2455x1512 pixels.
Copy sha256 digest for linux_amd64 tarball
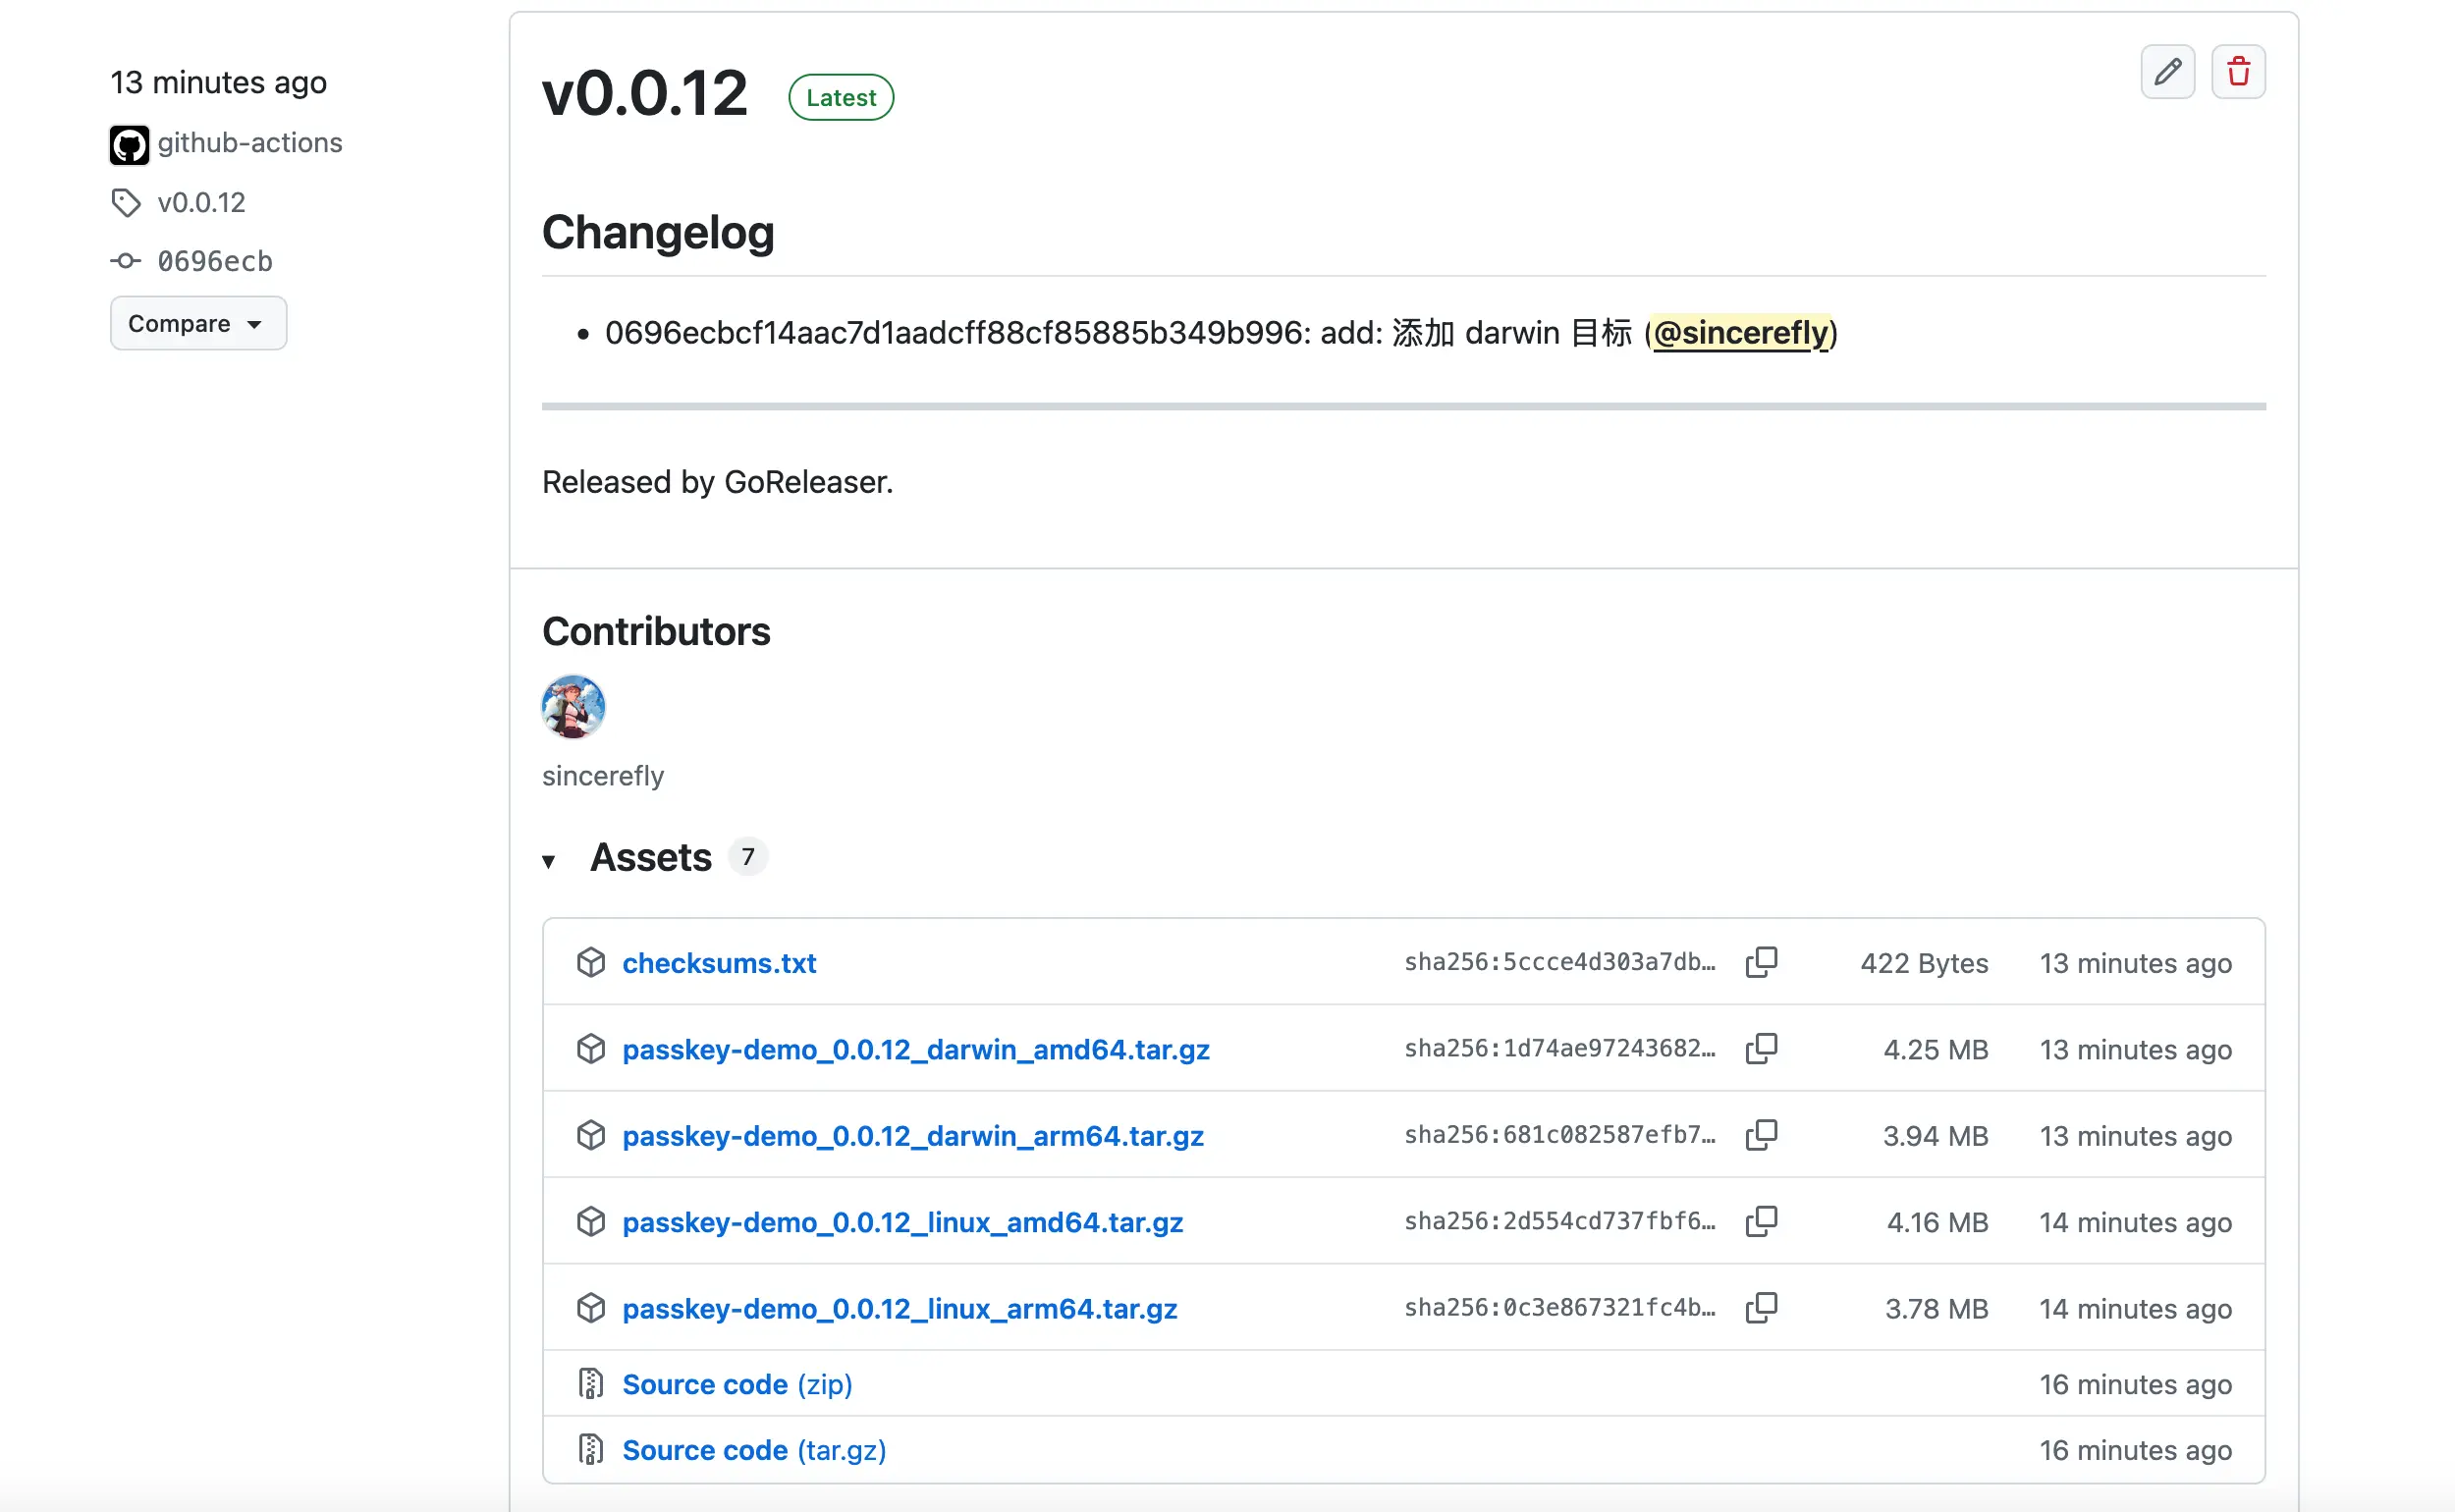click(1761, 1221)
